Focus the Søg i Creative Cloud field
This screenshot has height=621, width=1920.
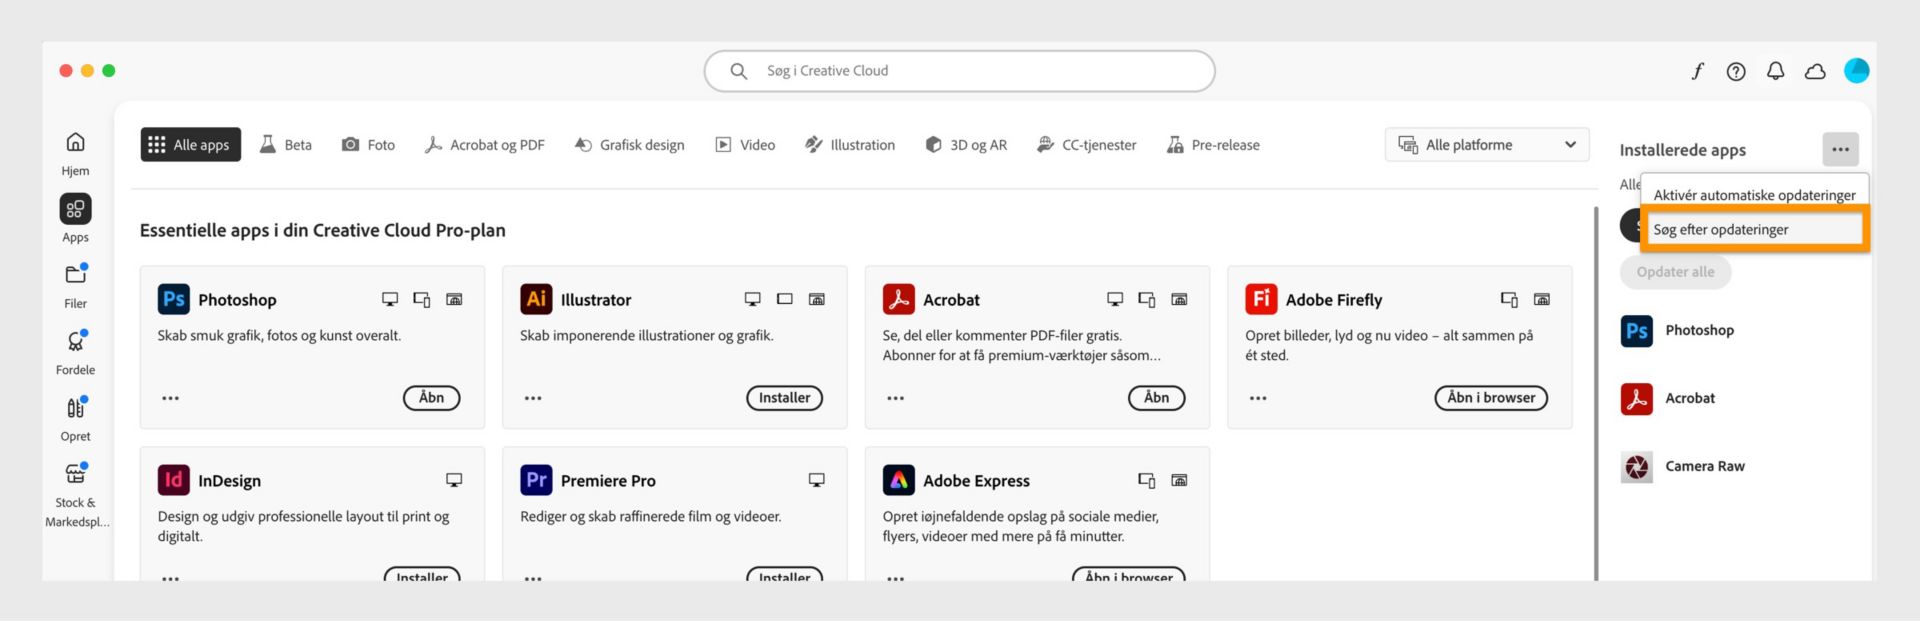959,71
